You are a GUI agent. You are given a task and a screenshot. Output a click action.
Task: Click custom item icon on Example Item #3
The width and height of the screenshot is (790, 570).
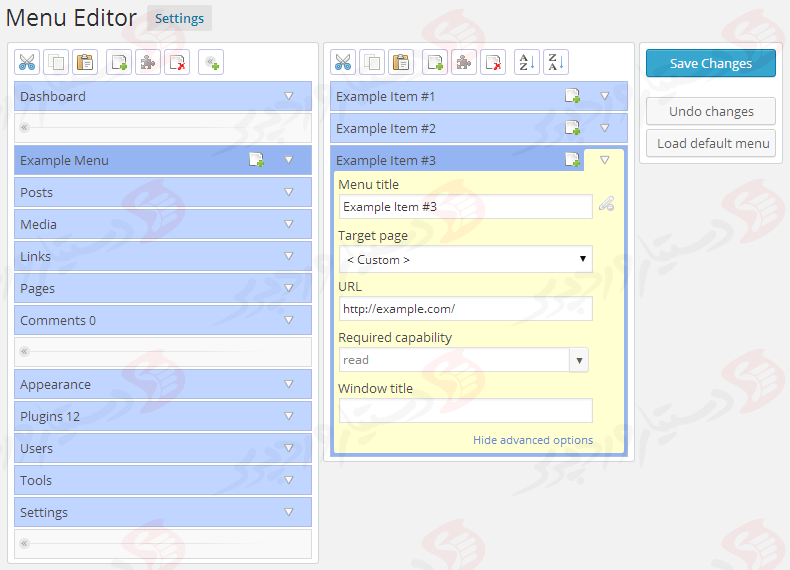(x=572, y=160)
